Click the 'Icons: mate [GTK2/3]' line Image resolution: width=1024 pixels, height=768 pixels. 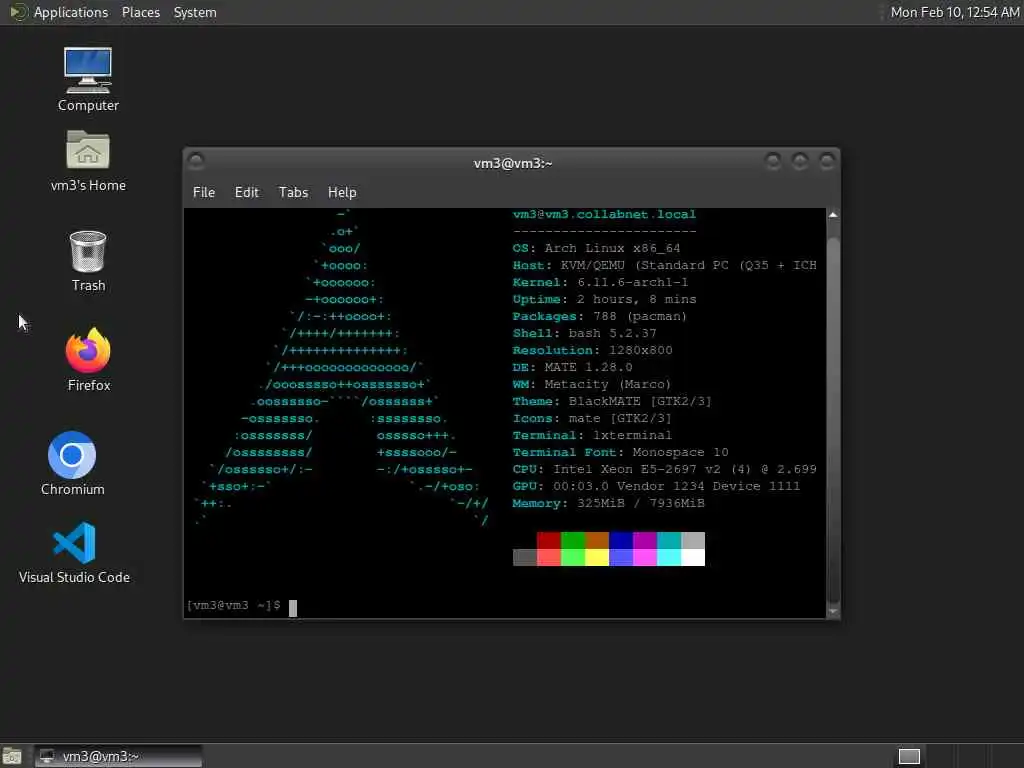[592, 418]
